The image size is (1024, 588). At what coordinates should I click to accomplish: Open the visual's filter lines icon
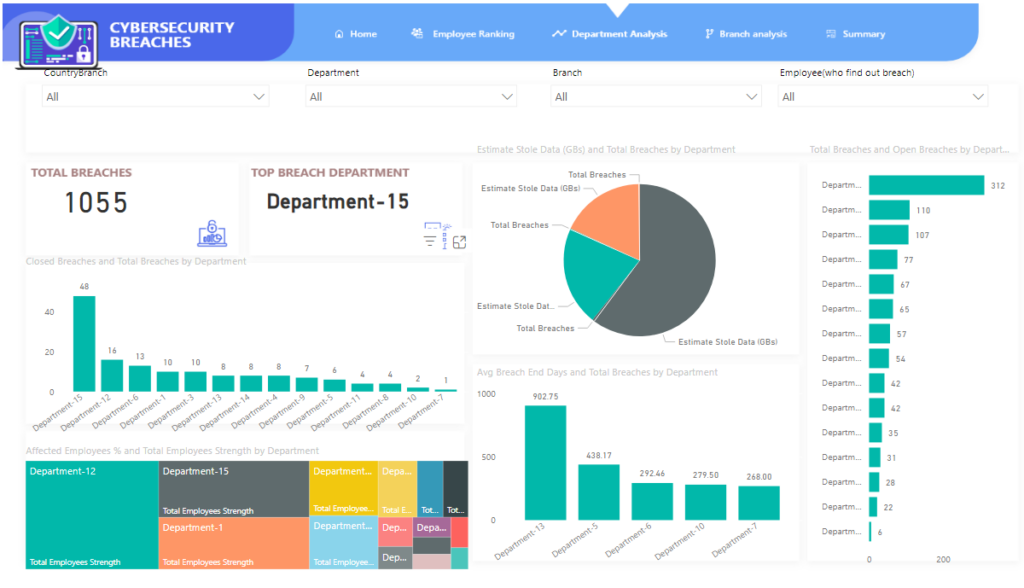432,241
